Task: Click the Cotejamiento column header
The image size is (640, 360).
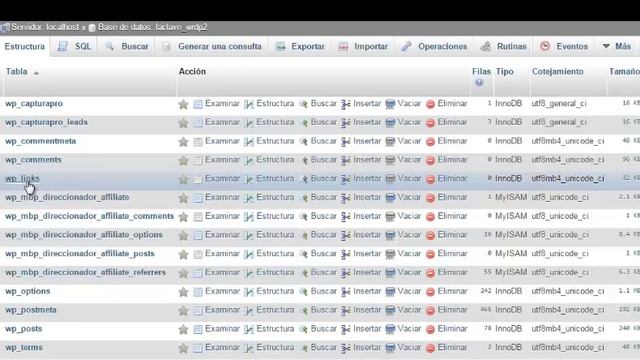Action: point(558,71)
